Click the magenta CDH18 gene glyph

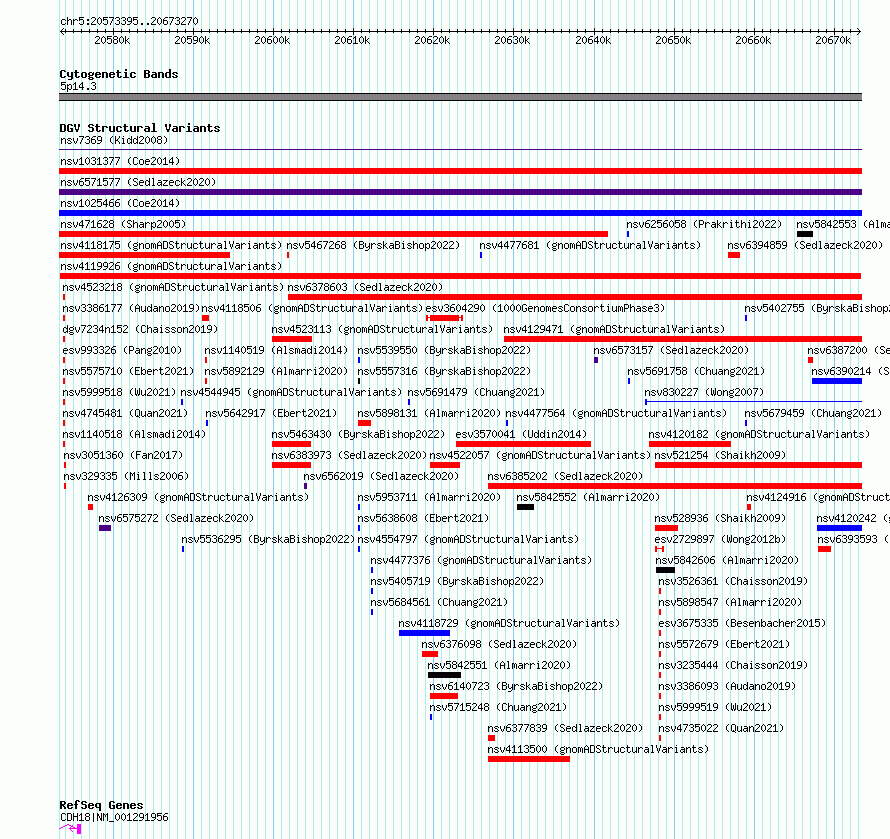pos(70,829)
